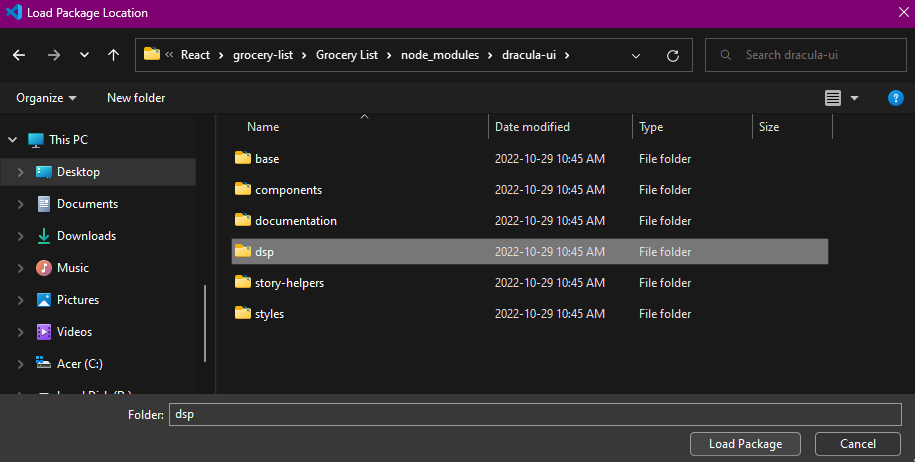Select This PC in navigation pane
915x462 pixels.
coord(68,140)
